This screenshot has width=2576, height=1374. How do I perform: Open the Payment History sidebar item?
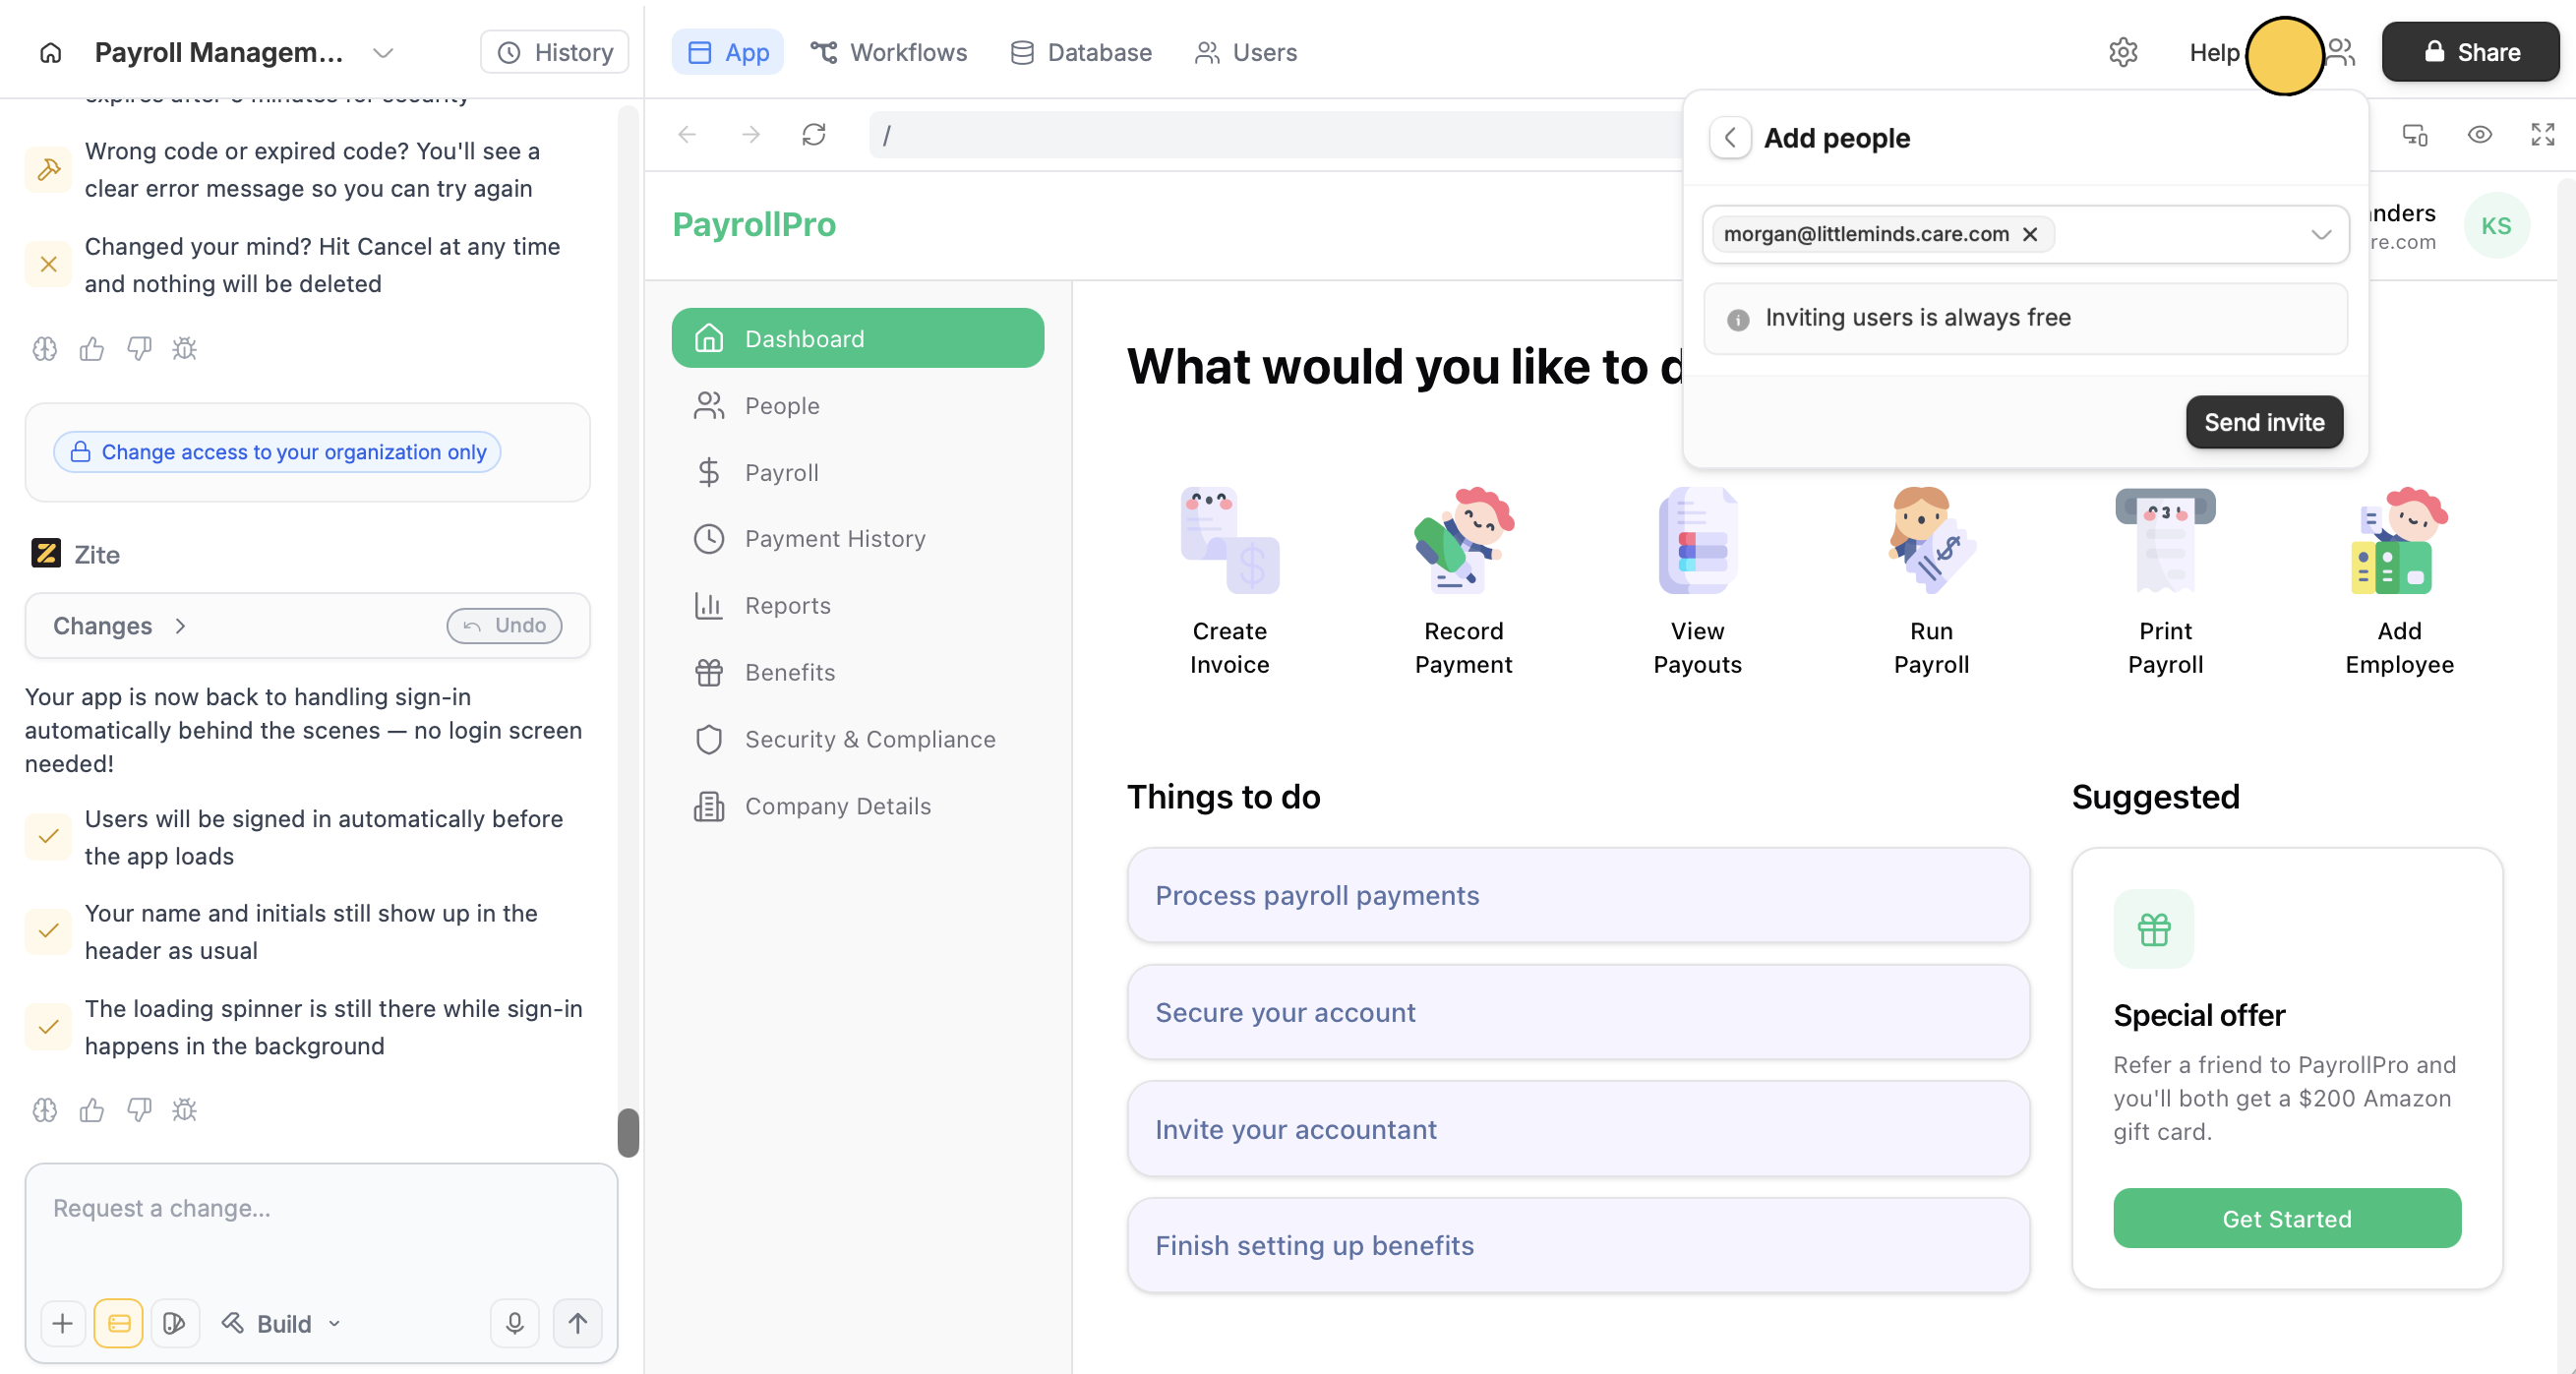click(x=834, y=539)
